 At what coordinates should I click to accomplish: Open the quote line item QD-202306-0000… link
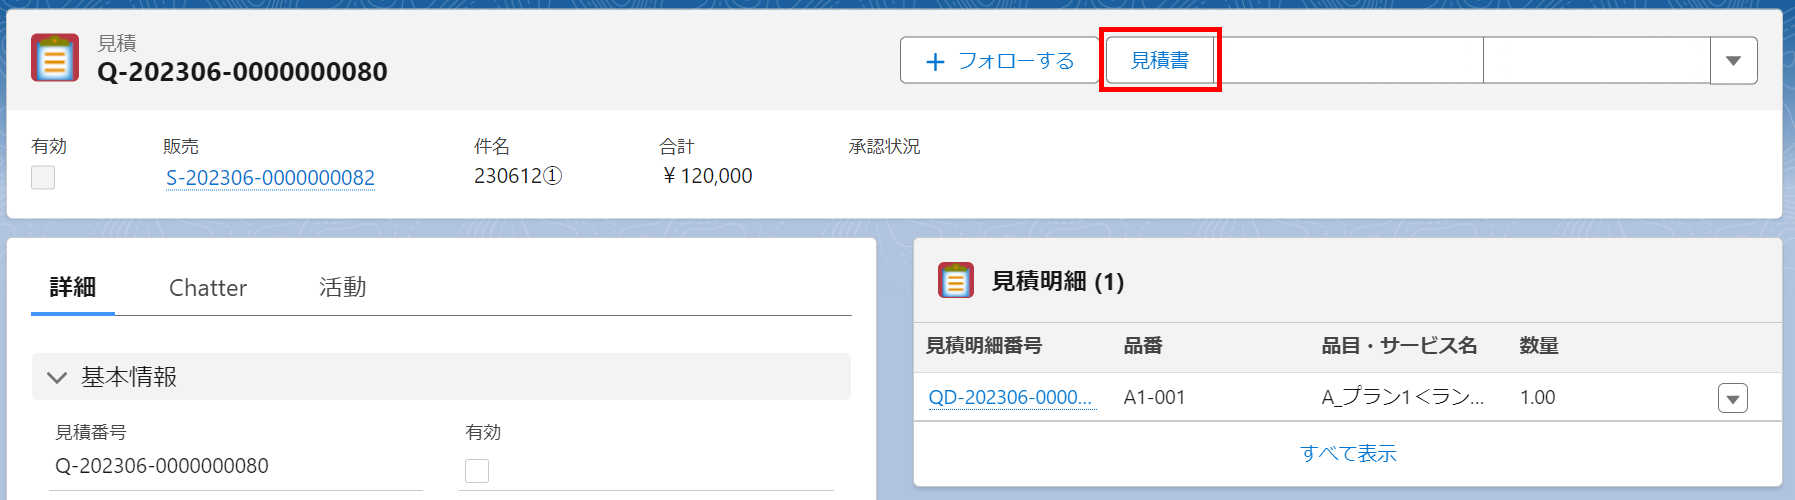click(1010, 397)
